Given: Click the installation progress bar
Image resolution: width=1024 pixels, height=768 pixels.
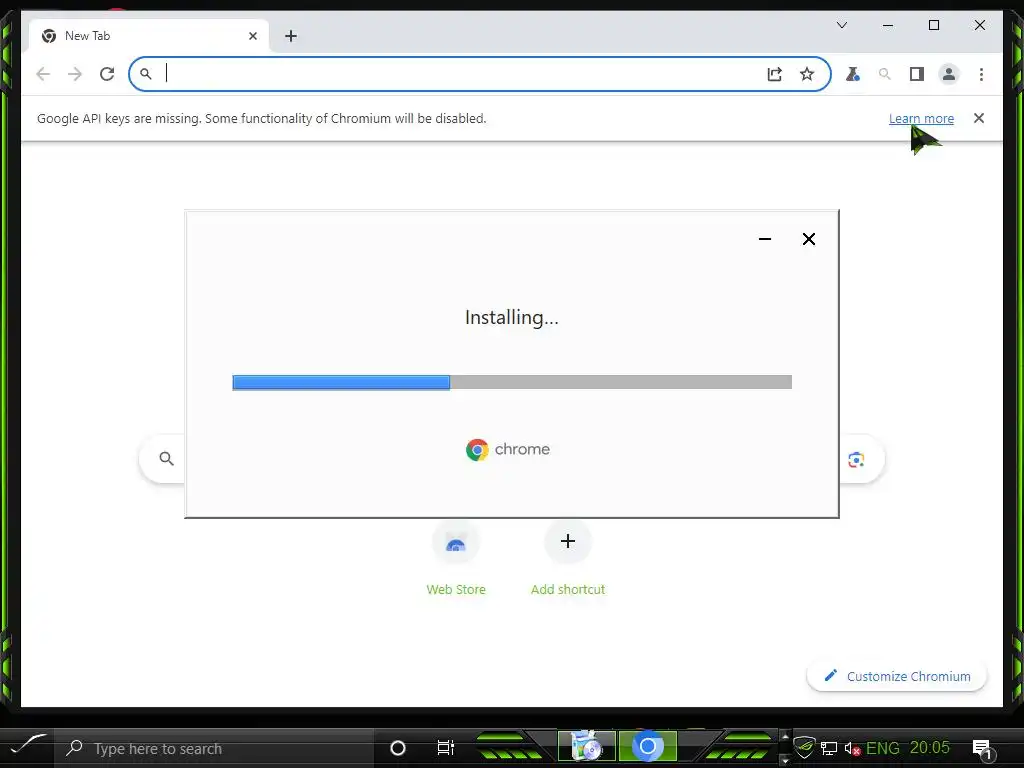Looking at the screenshot, I should pos(512,382).
